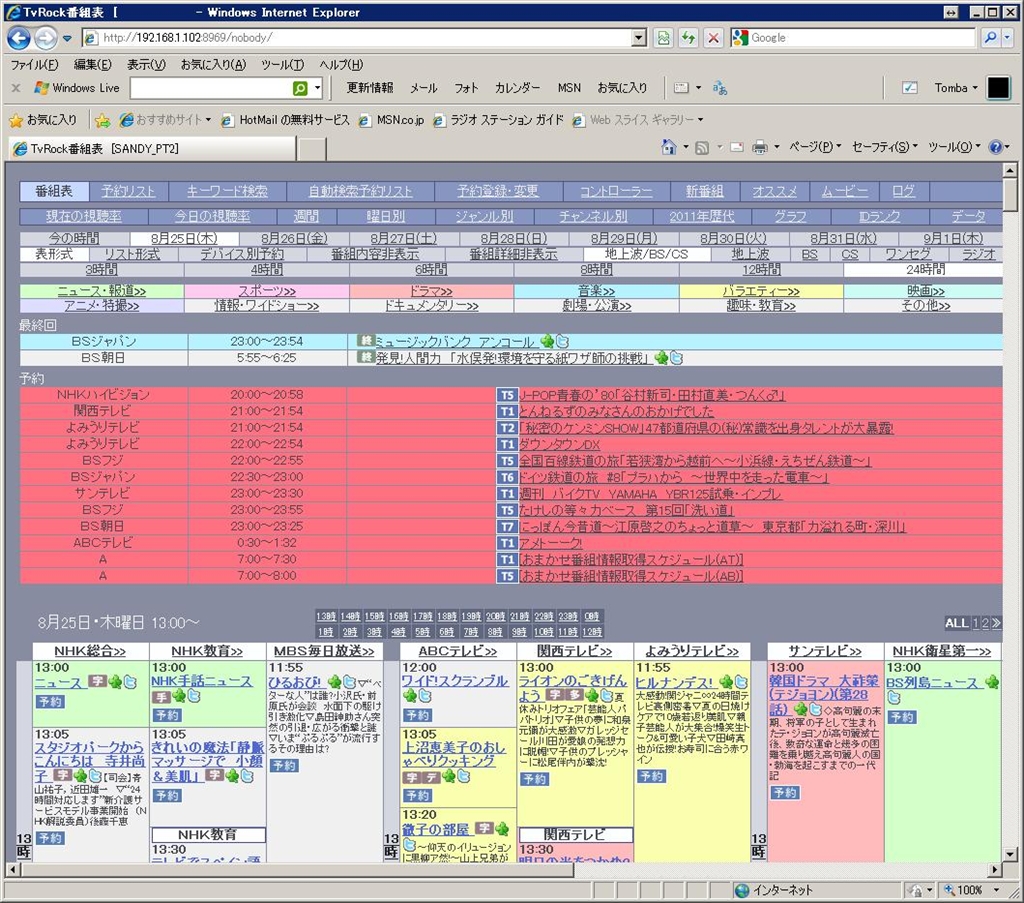The image size is (1024, 903).
Task: Open the Home page icon in command bar
Action: click(668, 147)
